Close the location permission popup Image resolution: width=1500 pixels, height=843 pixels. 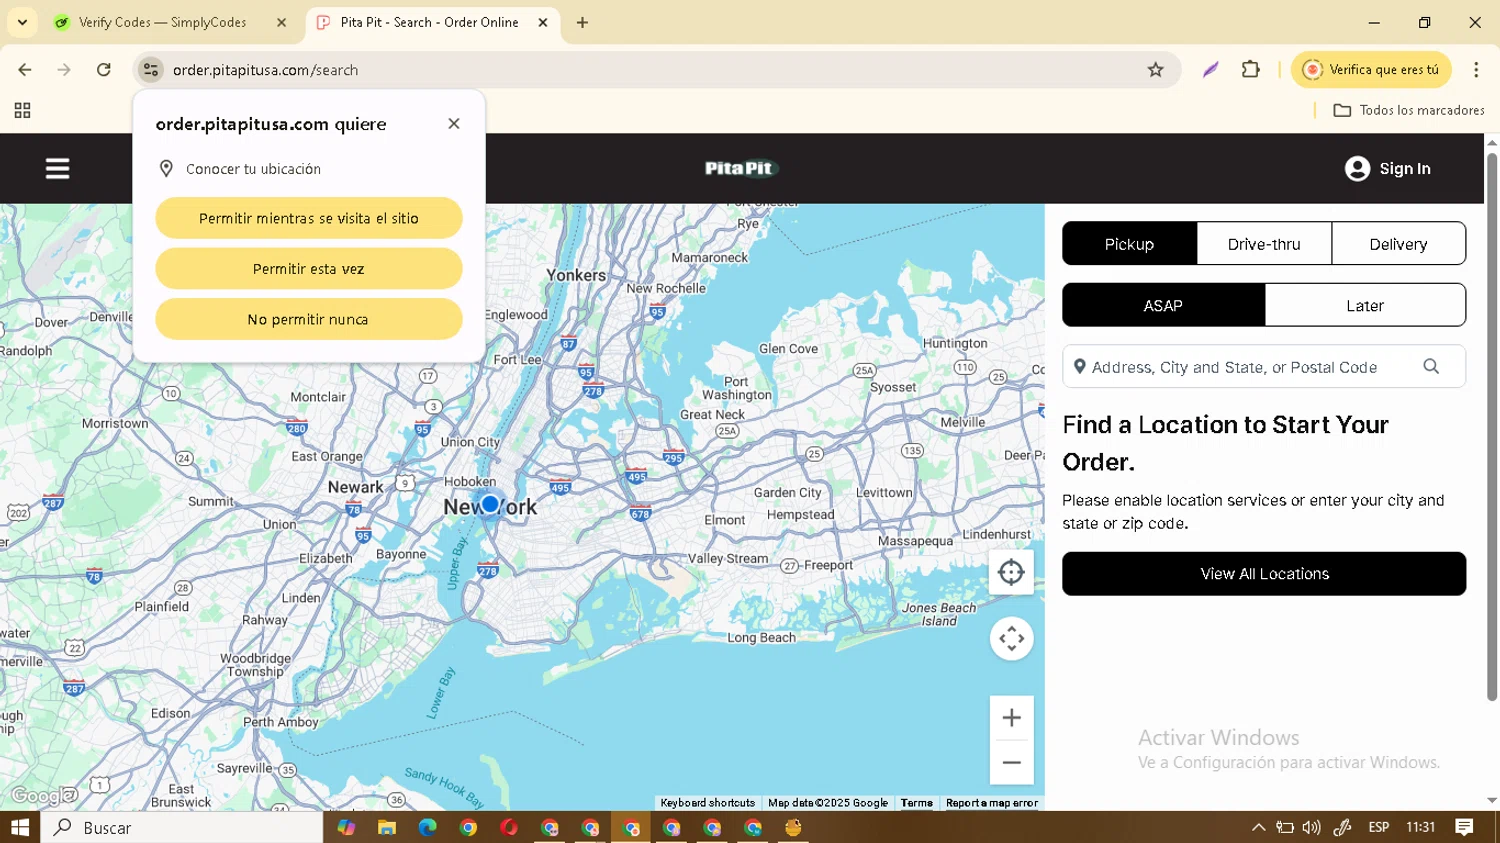click(454, 124)
